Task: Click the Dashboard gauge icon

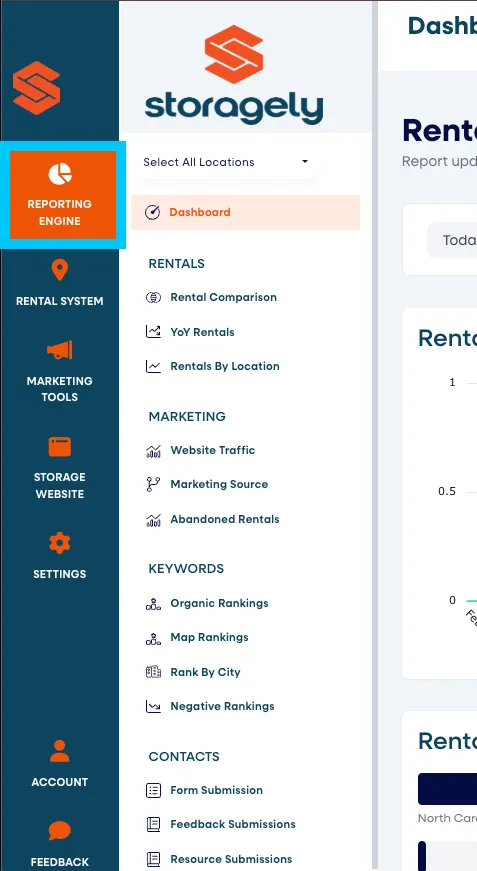Action: pos(152,212)
